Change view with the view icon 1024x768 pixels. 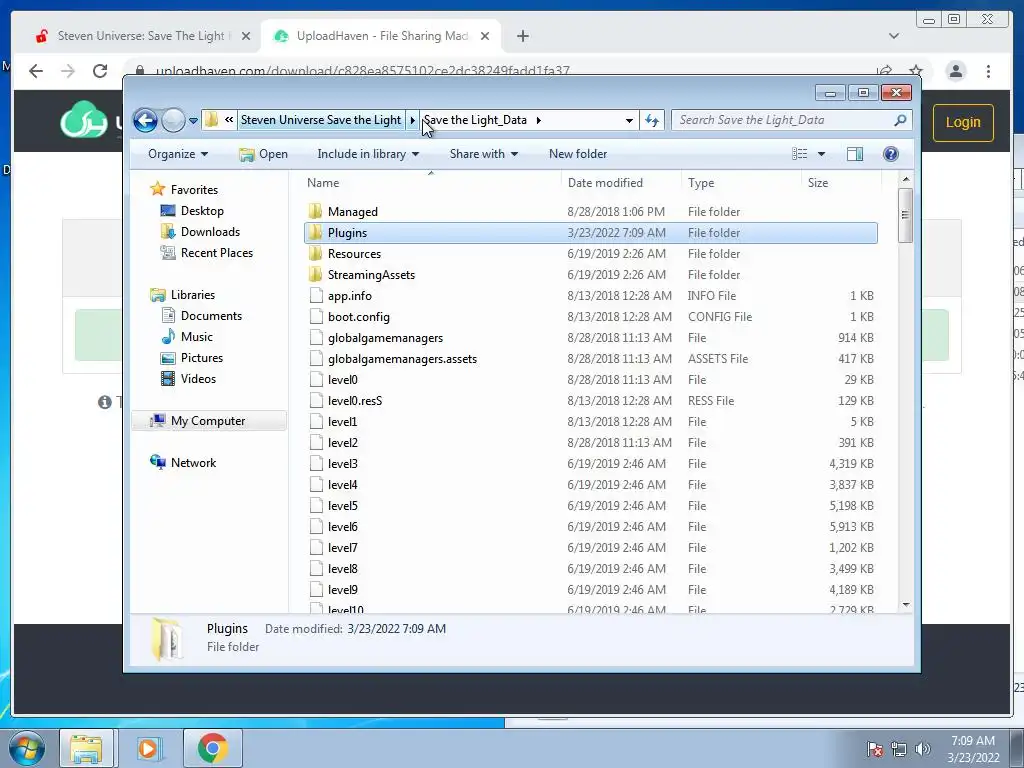pyautogui.click(x=799, y=154)
